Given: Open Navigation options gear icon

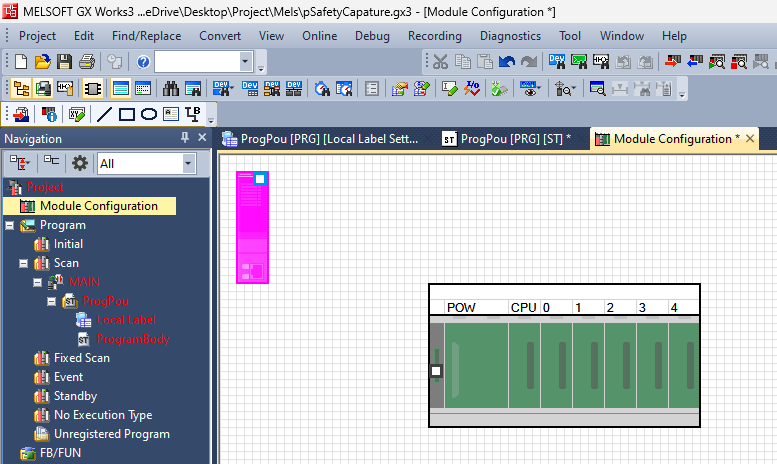Looking at the screenshot, I should [79, 163].
